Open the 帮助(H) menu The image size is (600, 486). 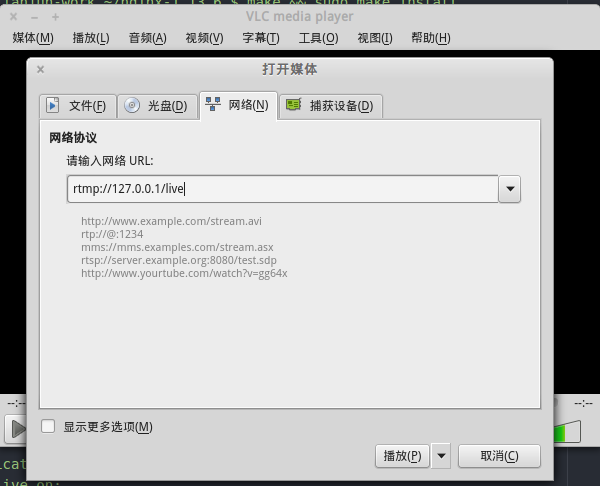[x=431, y=38]
